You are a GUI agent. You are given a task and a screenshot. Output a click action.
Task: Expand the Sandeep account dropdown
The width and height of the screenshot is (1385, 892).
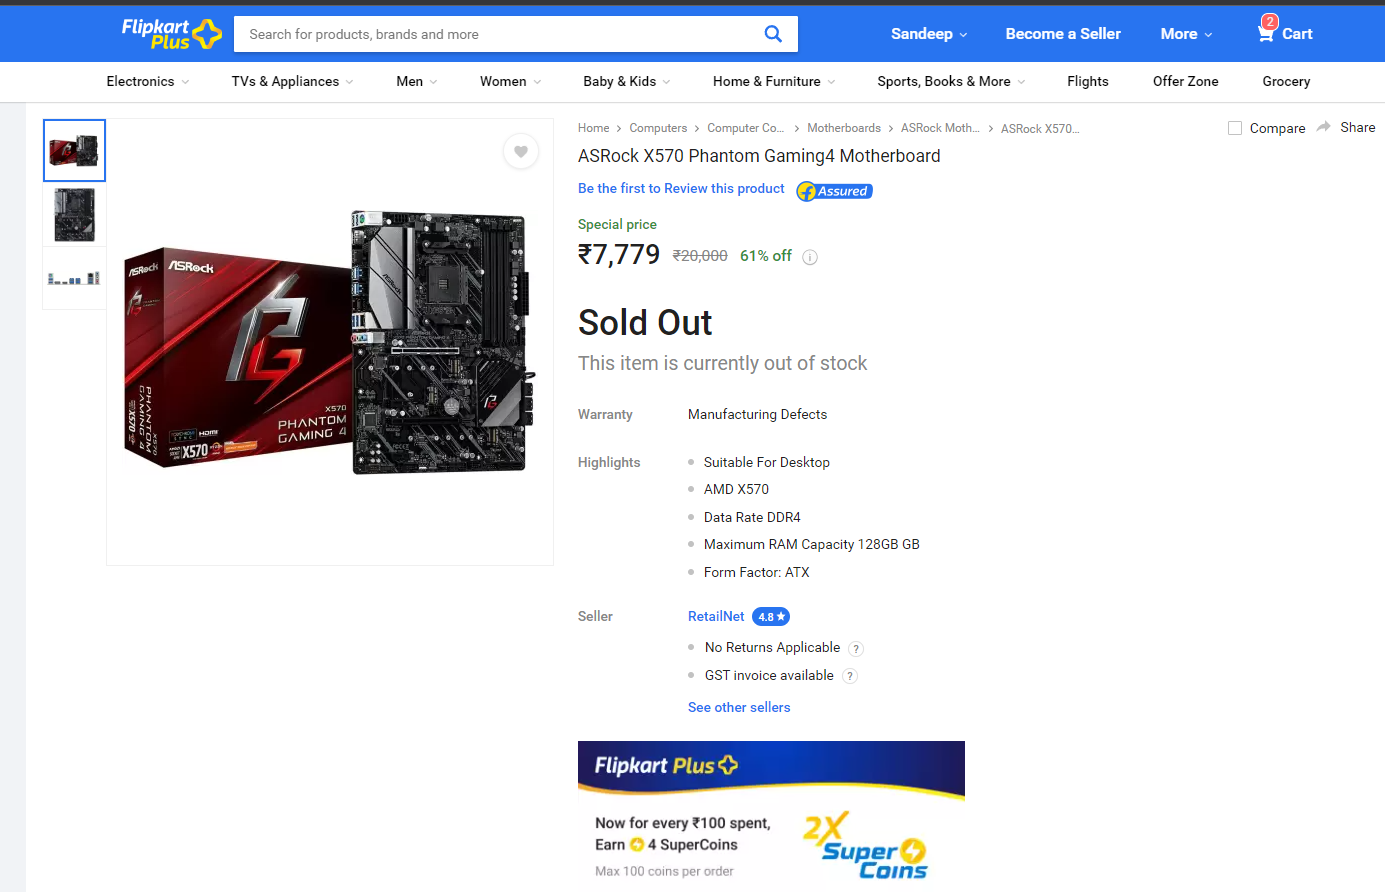pos(929,34)
